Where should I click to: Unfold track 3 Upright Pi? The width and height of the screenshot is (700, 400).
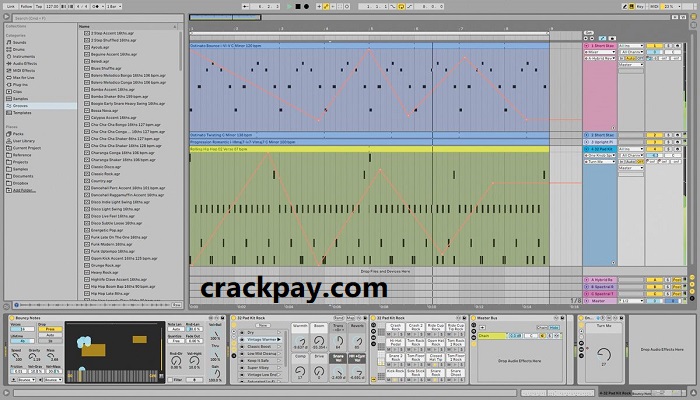click(x=587, y=142)
